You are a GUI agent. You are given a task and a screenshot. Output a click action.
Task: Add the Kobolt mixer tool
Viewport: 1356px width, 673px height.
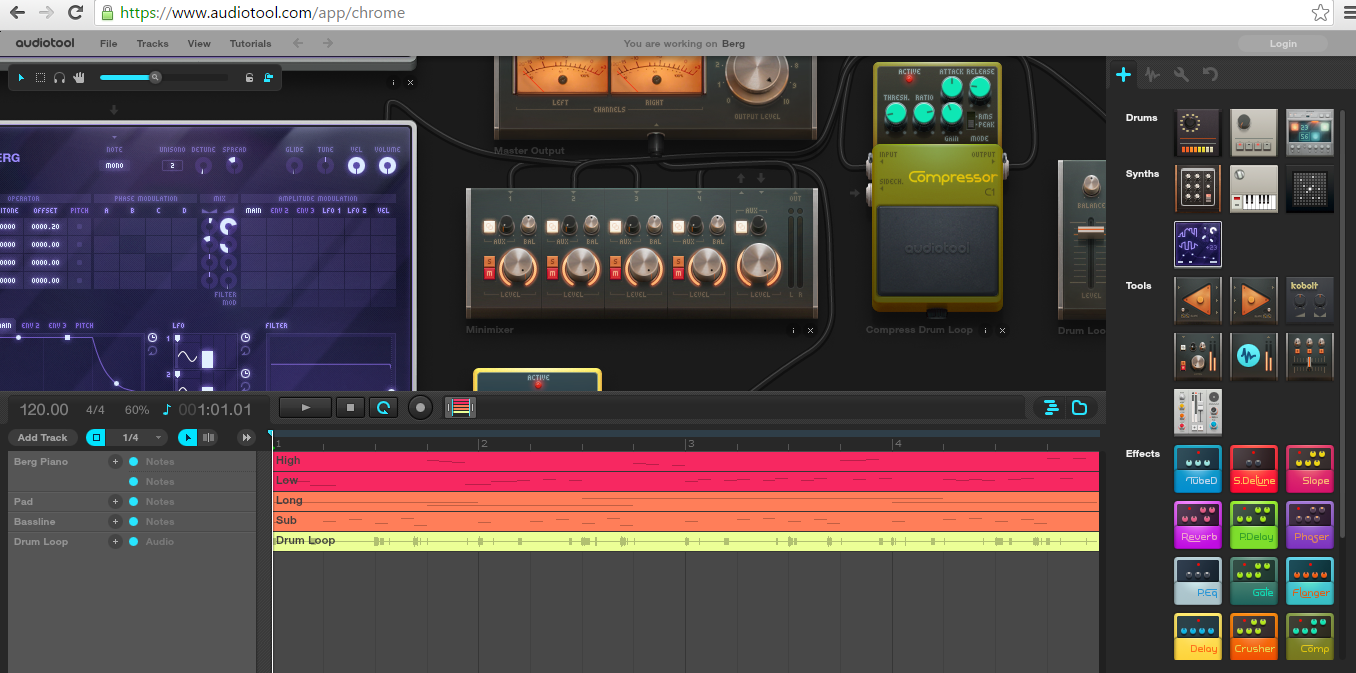1309,300
